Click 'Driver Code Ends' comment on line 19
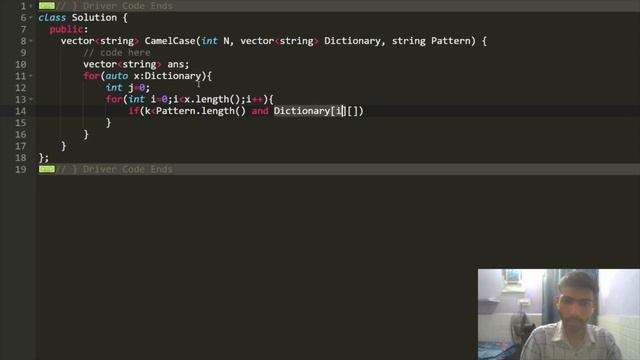 click(x=128, y=169)
